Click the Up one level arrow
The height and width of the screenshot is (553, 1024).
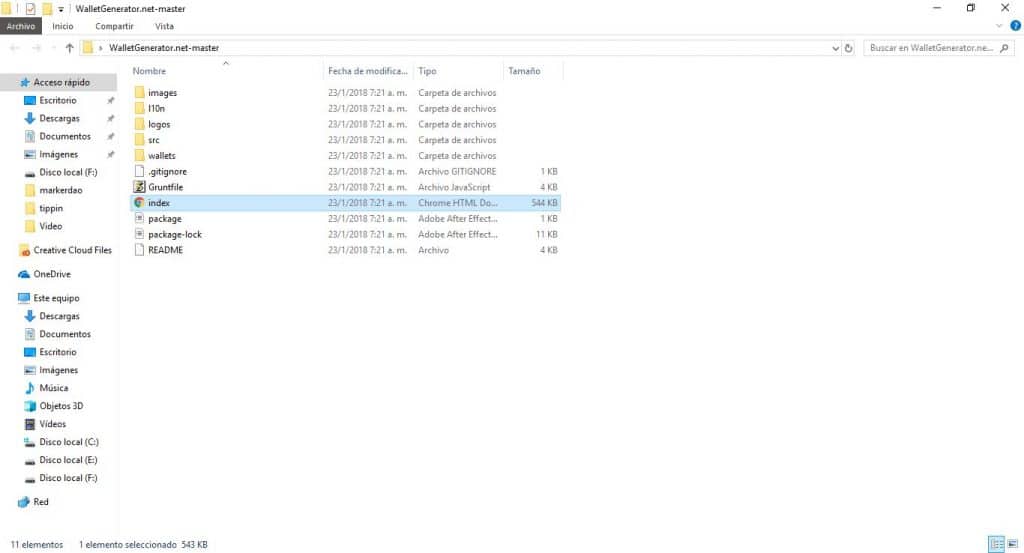69,48
